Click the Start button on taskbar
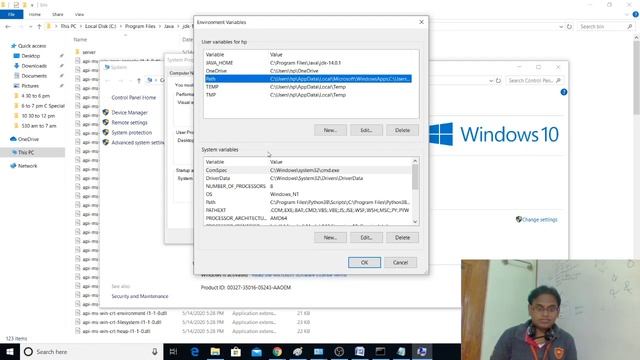This screenshot has height=360, width=640. (x=10, y=351)
